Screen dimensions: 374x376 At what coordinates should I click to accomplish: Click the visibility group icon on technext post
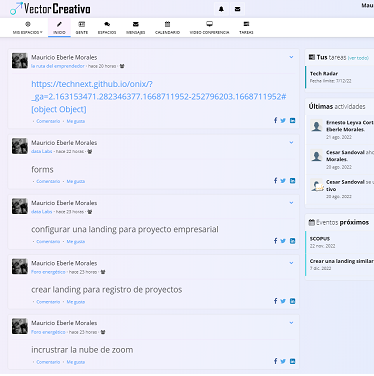[122, 66]
